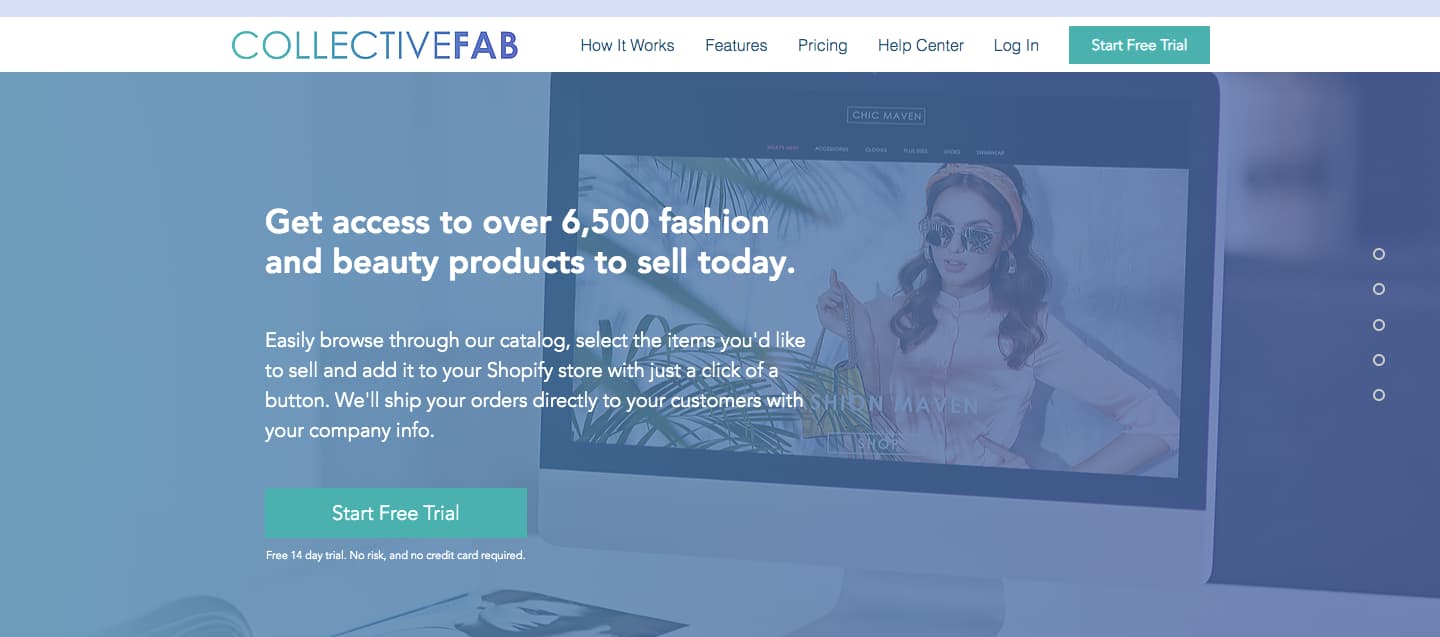
Task: Go to the Features menu item
Action: point(736,45)
